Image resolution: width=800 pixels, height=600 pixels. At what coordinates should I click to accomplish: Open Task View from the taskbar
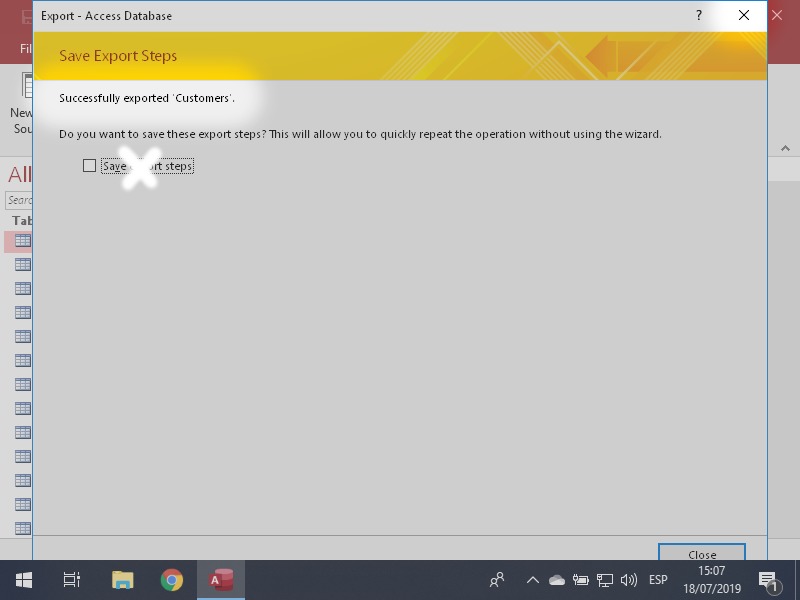(x=72, y=580)
